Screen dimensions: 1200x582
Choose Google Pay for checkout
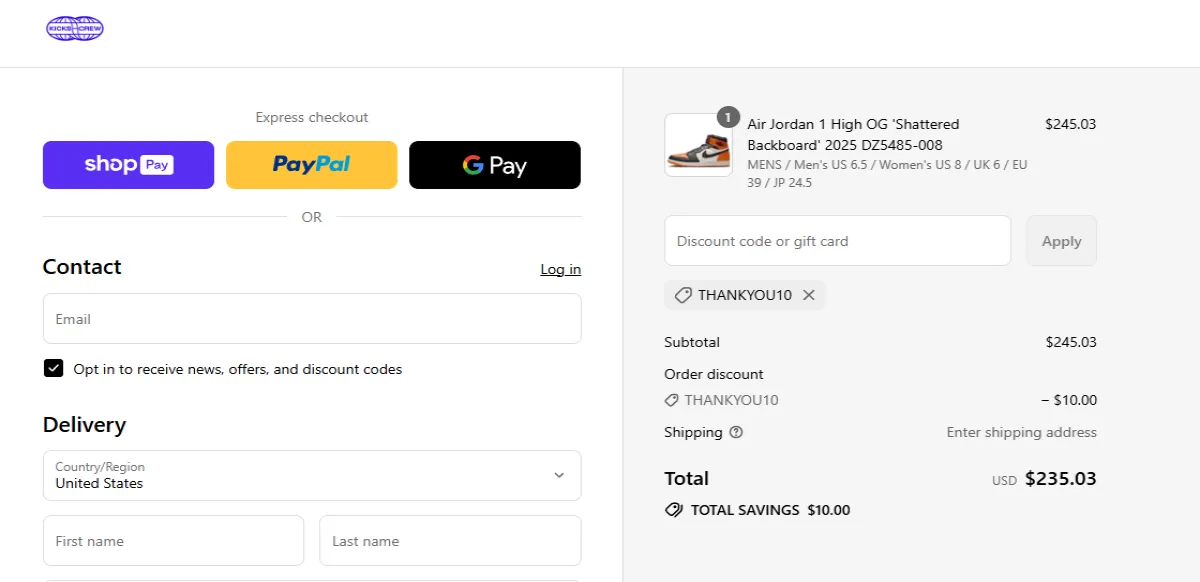tap(494, 164)
